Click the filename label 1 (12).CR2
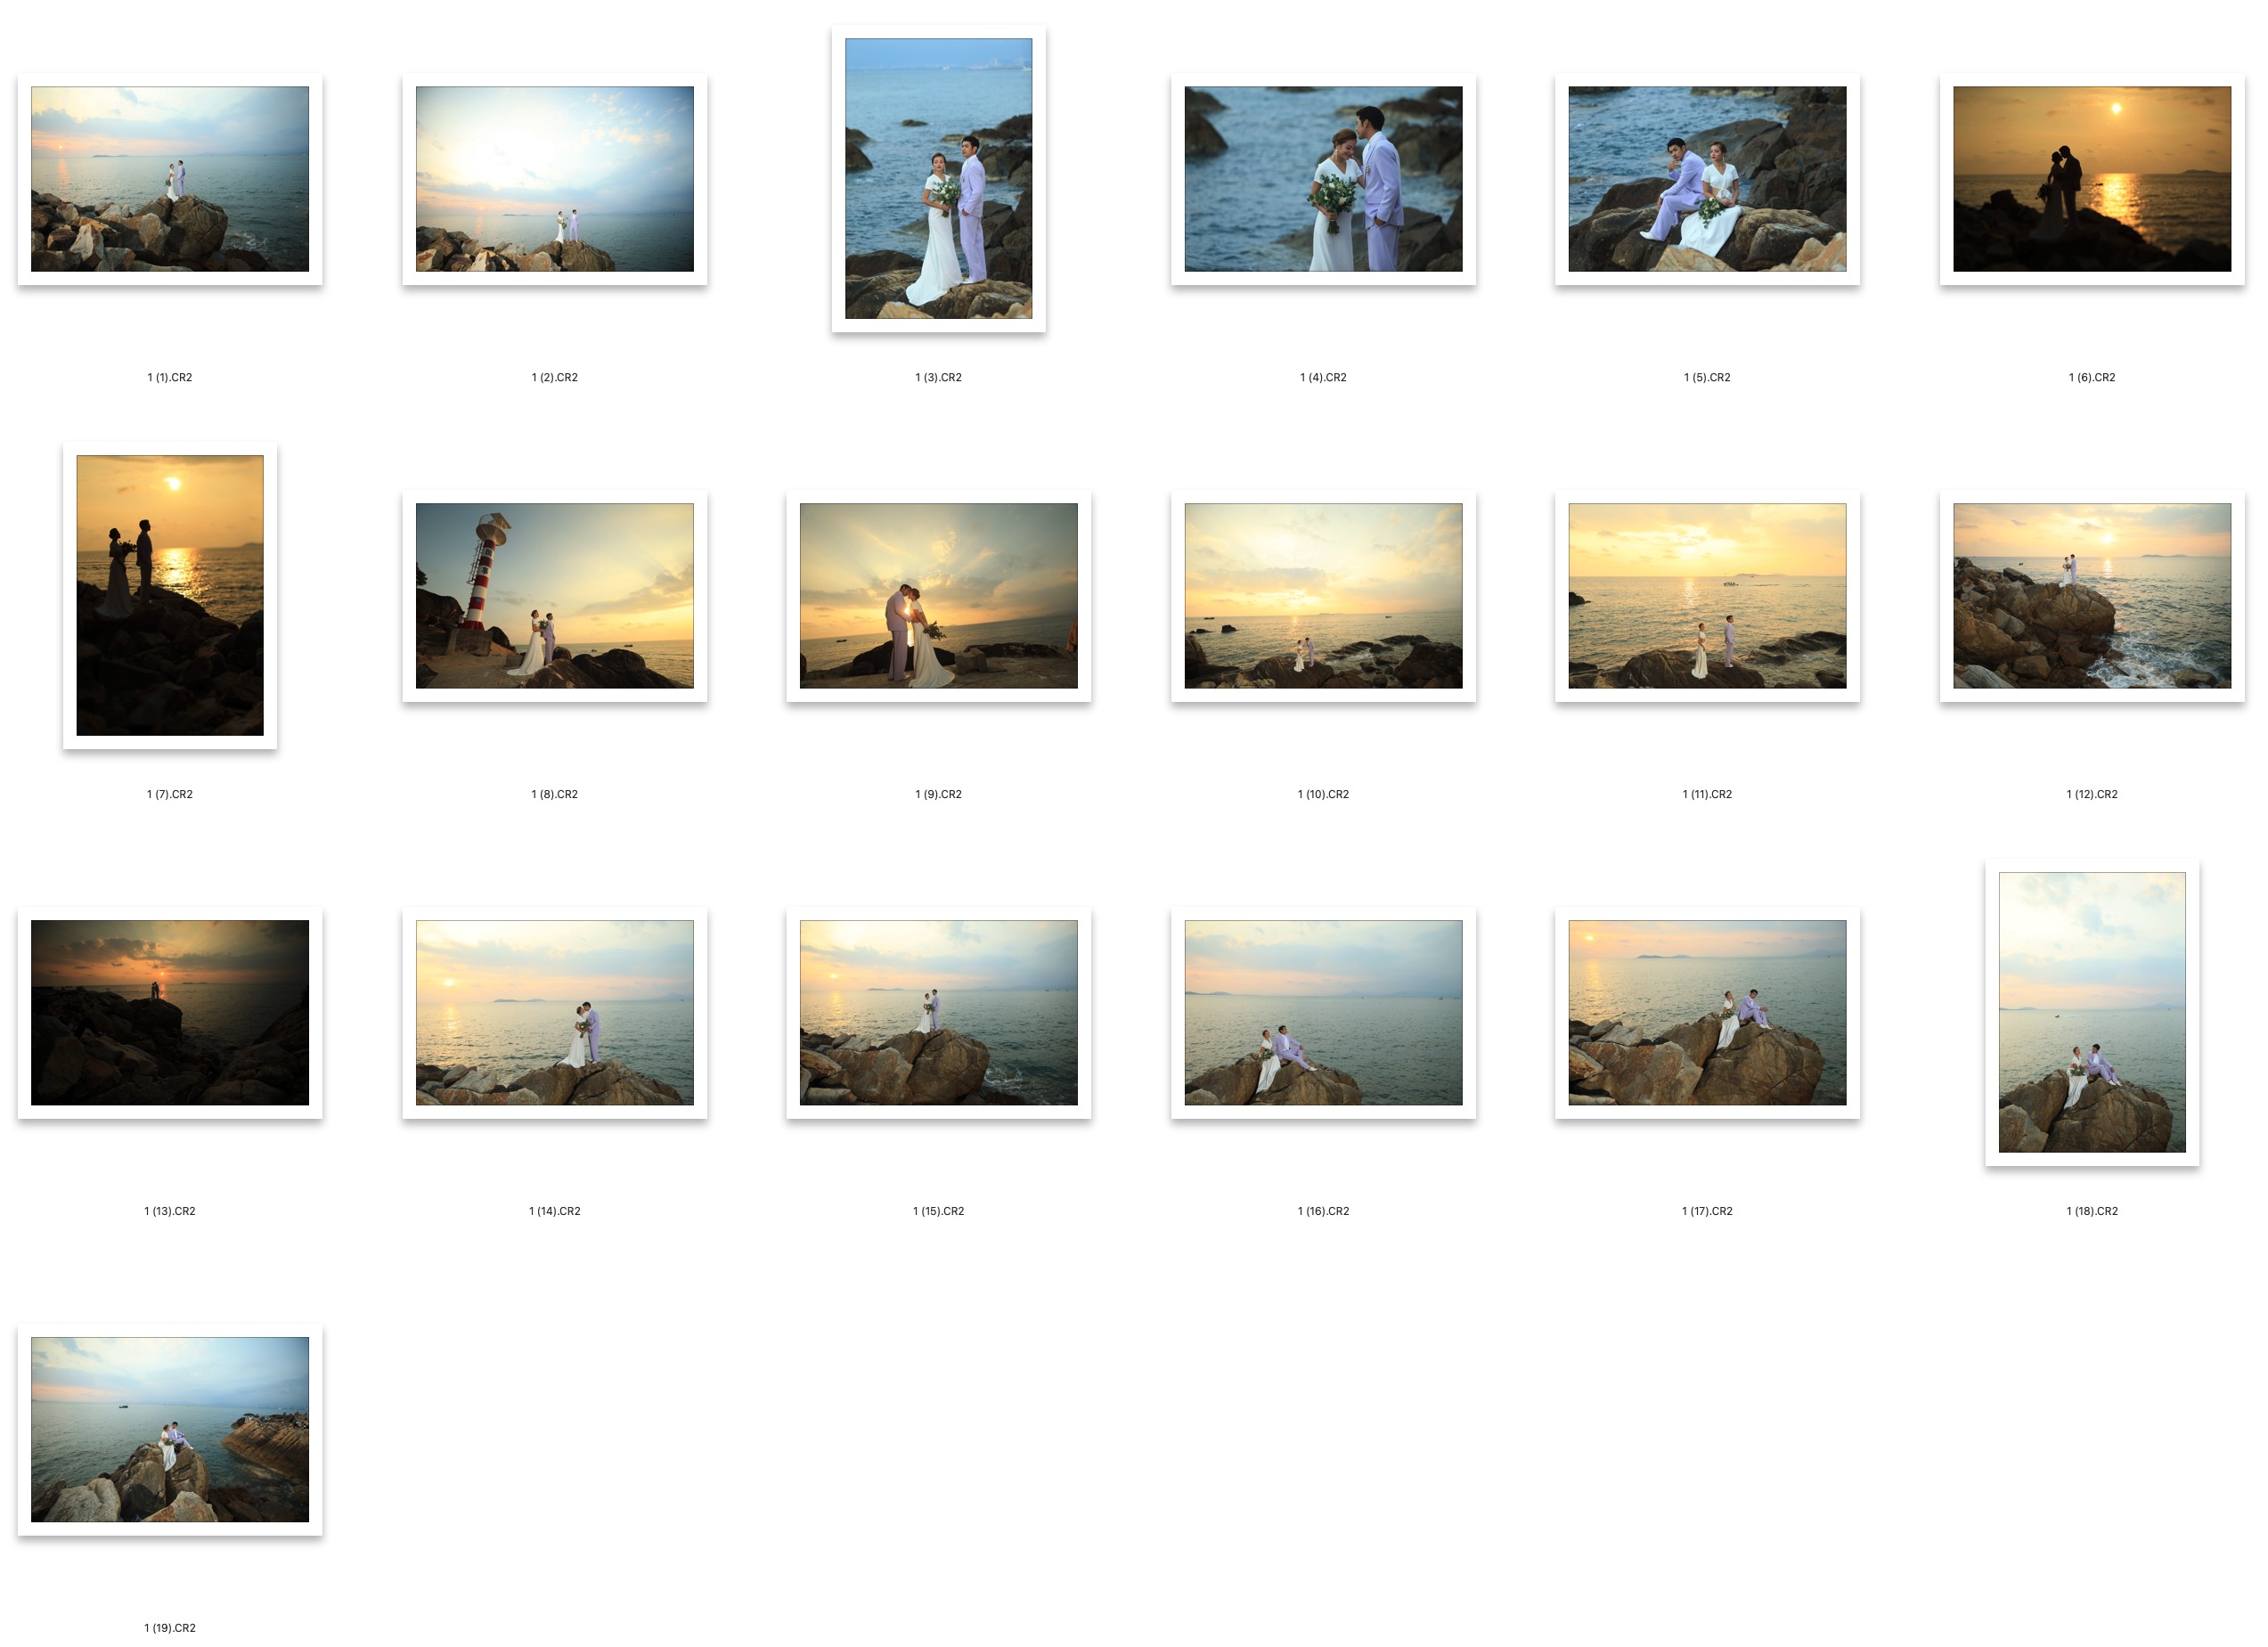The width and height of the screenshot is (2268, 1647). pos(2089,793)
